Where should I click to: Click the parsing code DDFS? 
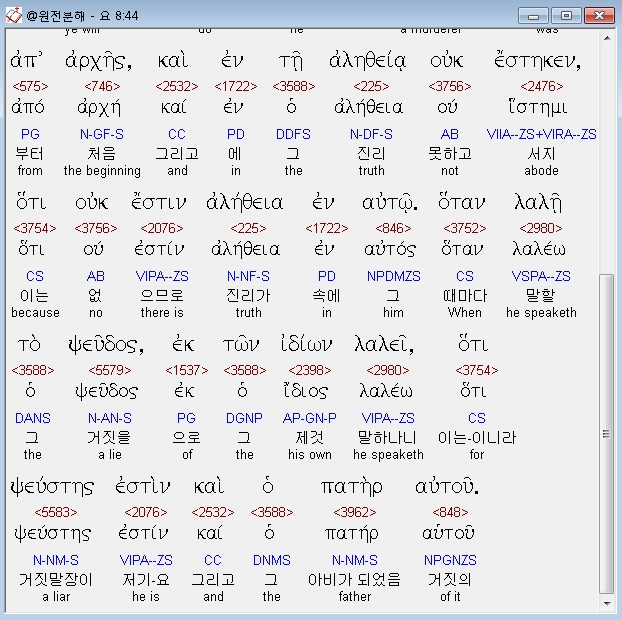pos(293,134)
